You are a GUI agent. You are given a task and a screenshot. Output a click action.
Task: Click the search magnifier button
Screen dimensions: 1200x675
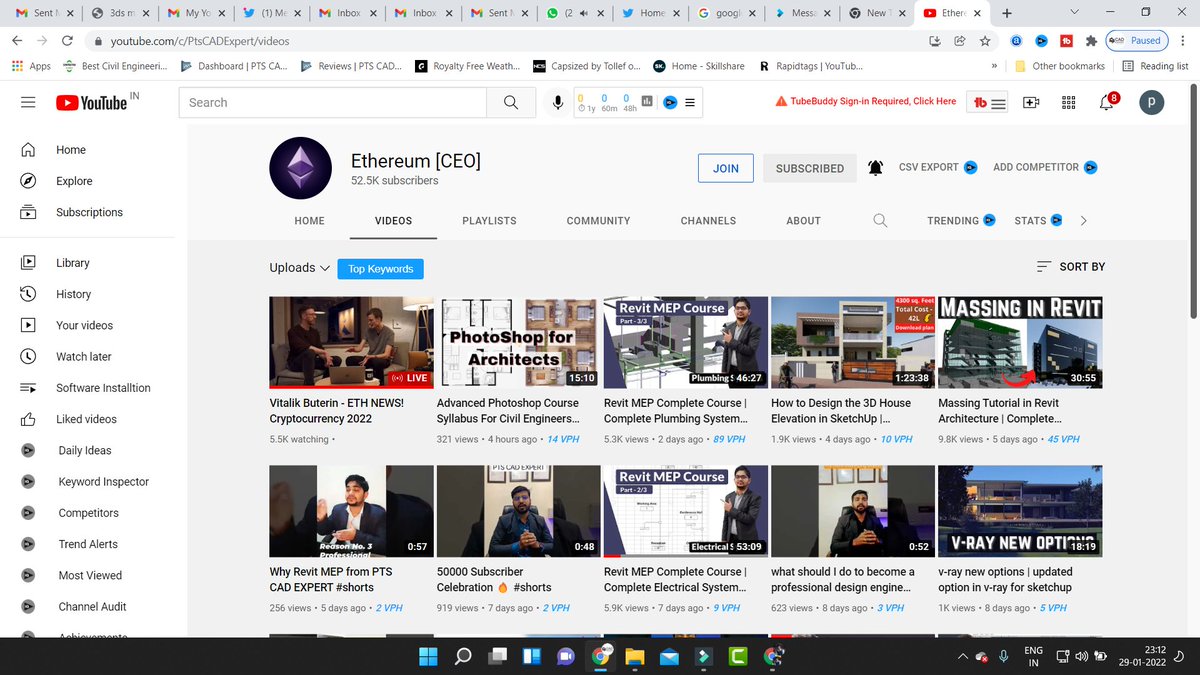coord(511,102)
